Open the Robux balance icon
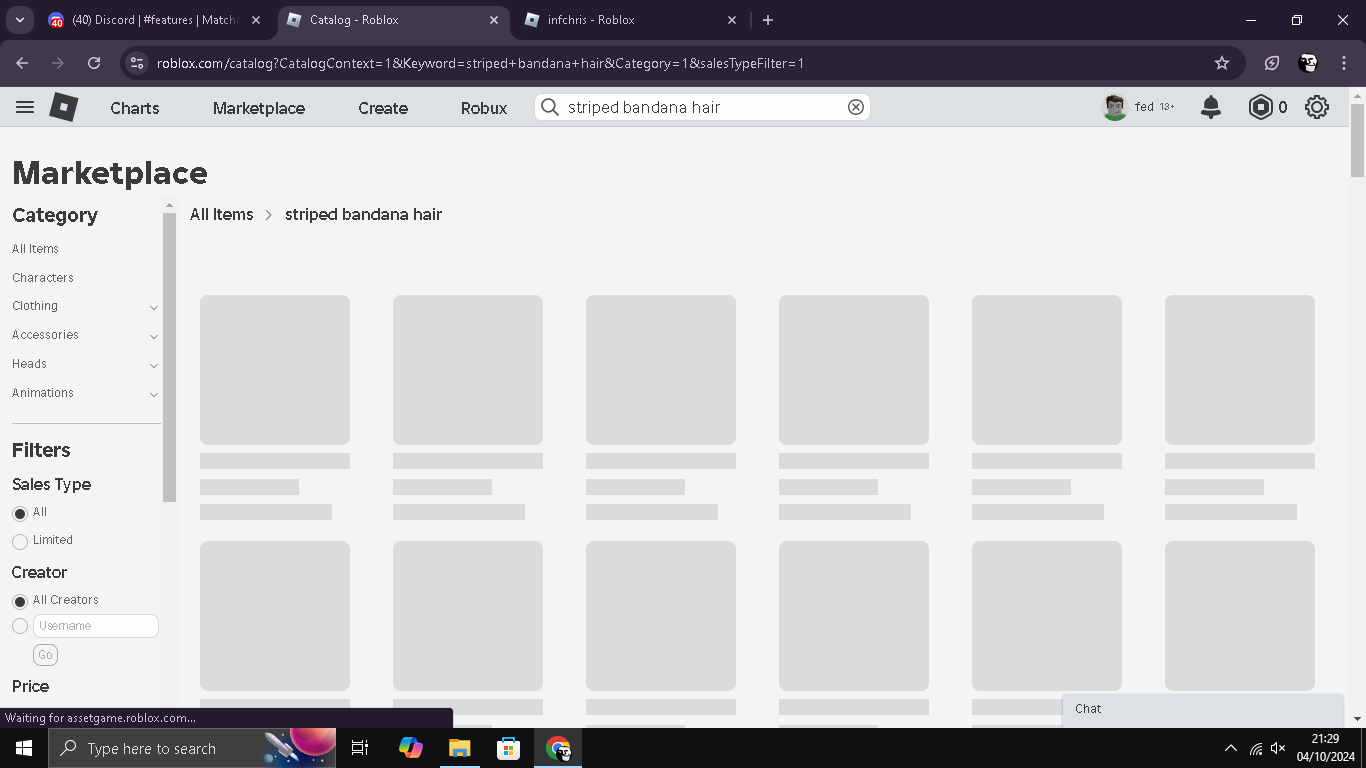 click(x=1261, y=107)
